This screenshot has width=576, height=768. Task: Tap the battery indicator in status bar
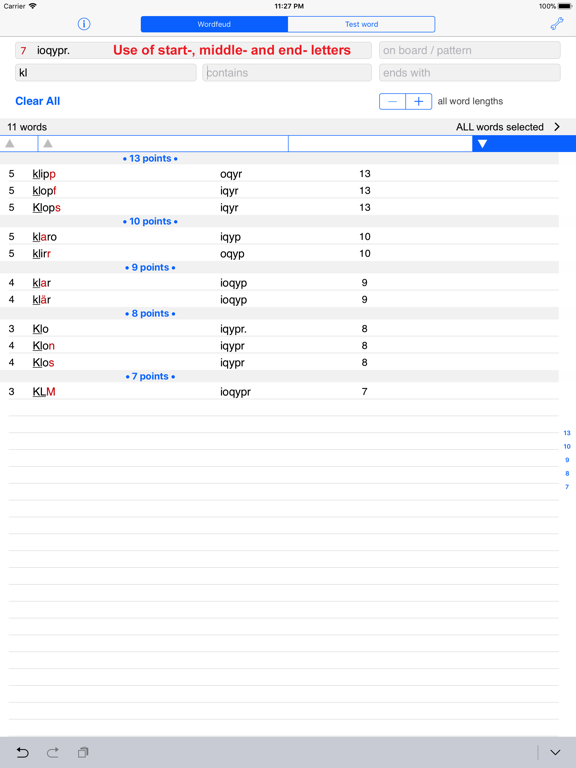click(x=563, y=6)
